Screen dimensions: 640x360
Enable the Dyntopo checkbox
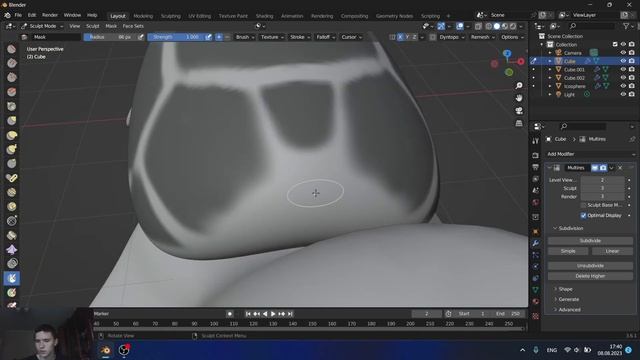(x=433, y=37)
